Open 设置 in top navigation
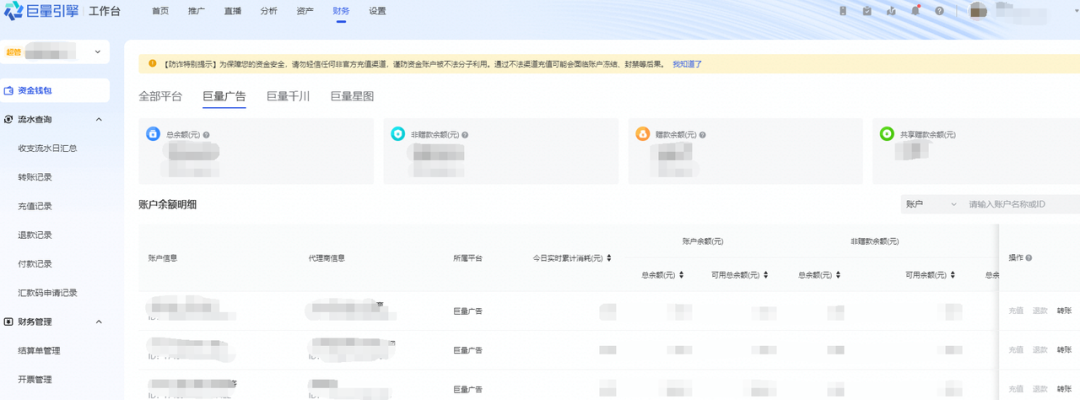 (377, 11)
